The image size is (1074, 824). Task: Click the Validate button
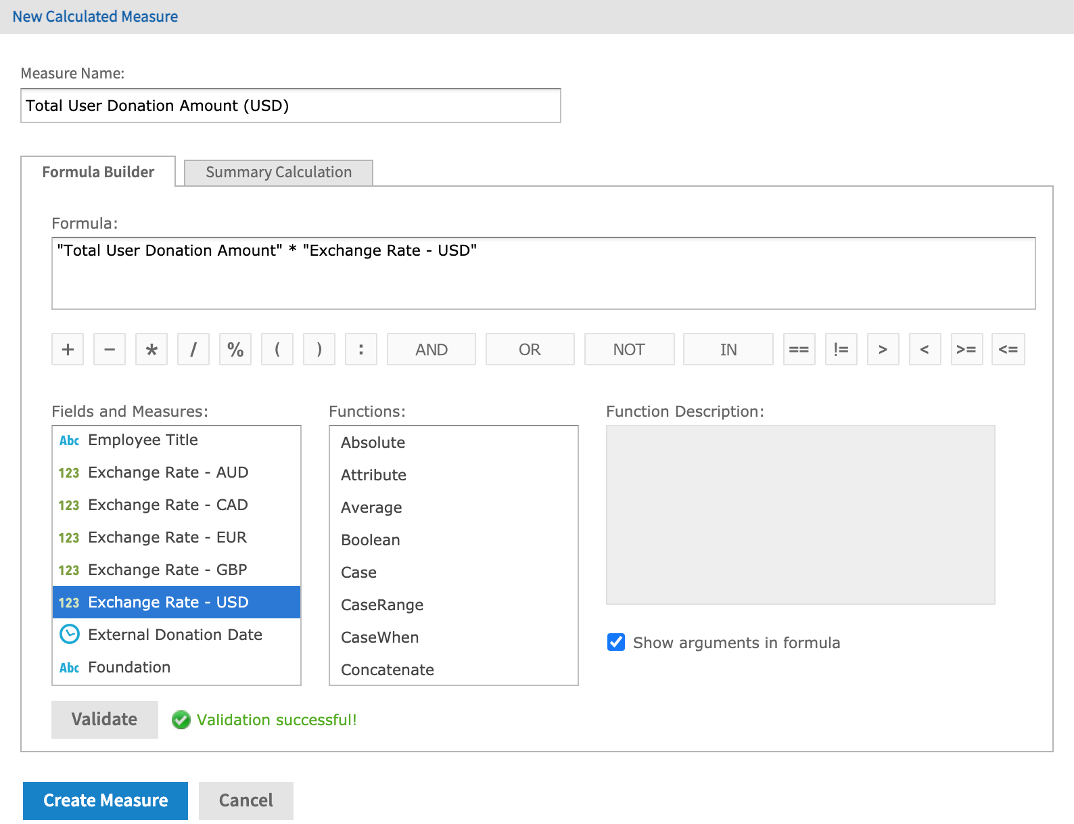104,719
